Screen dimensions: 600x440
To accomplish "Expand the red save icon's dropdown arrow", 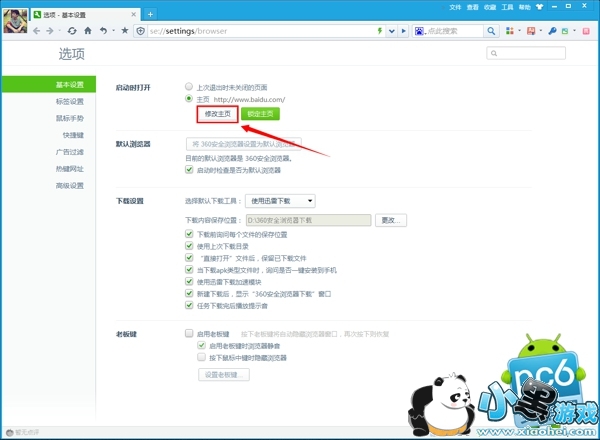I will [x=541, y=30].
